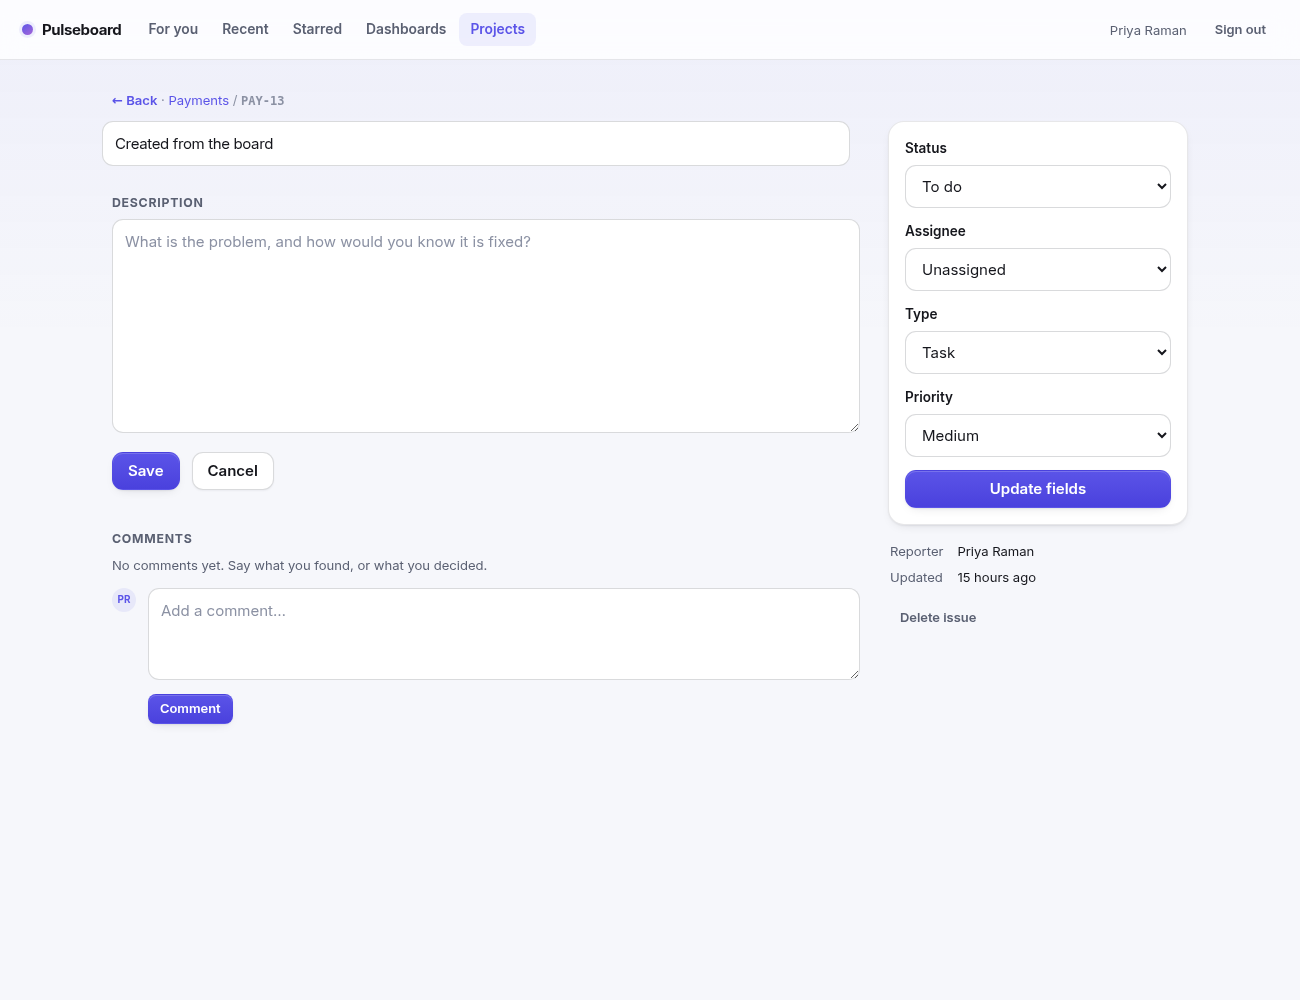Click Delete issue
Viewport: 1300px width, 1000px height.
938,618
